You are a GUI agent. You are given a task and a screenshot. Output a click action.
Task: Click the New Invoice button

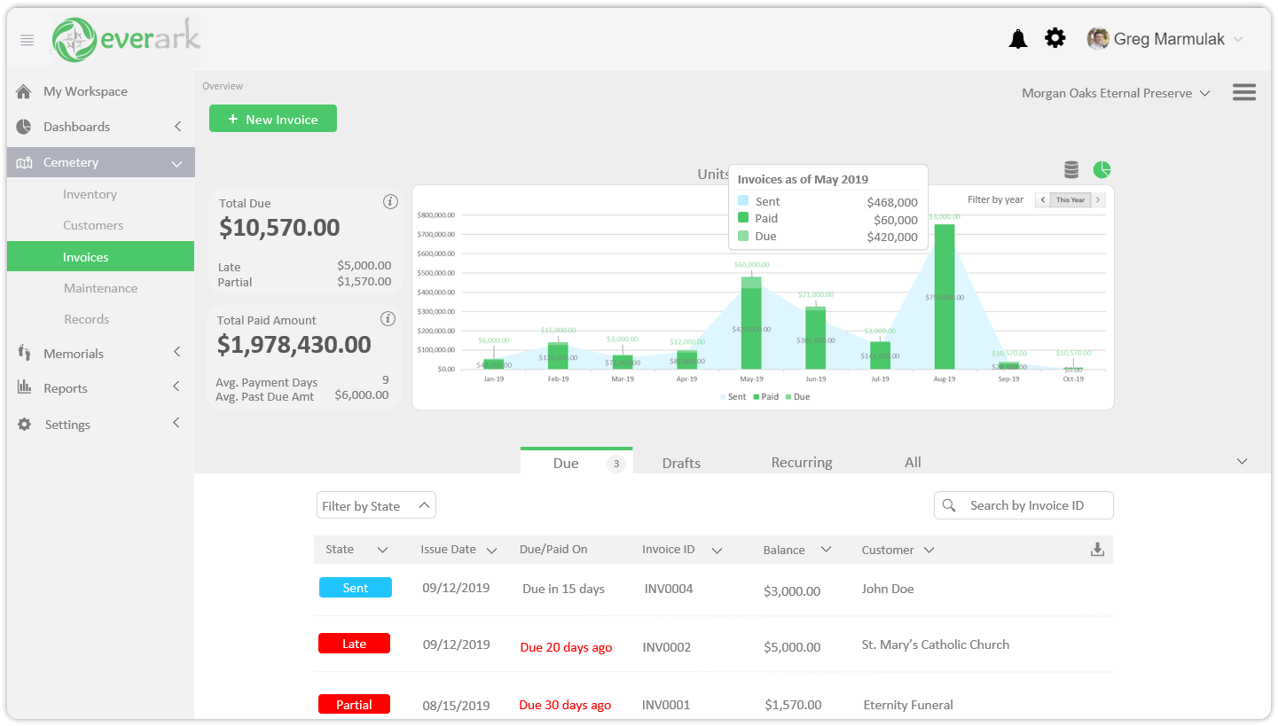(272, 119)
